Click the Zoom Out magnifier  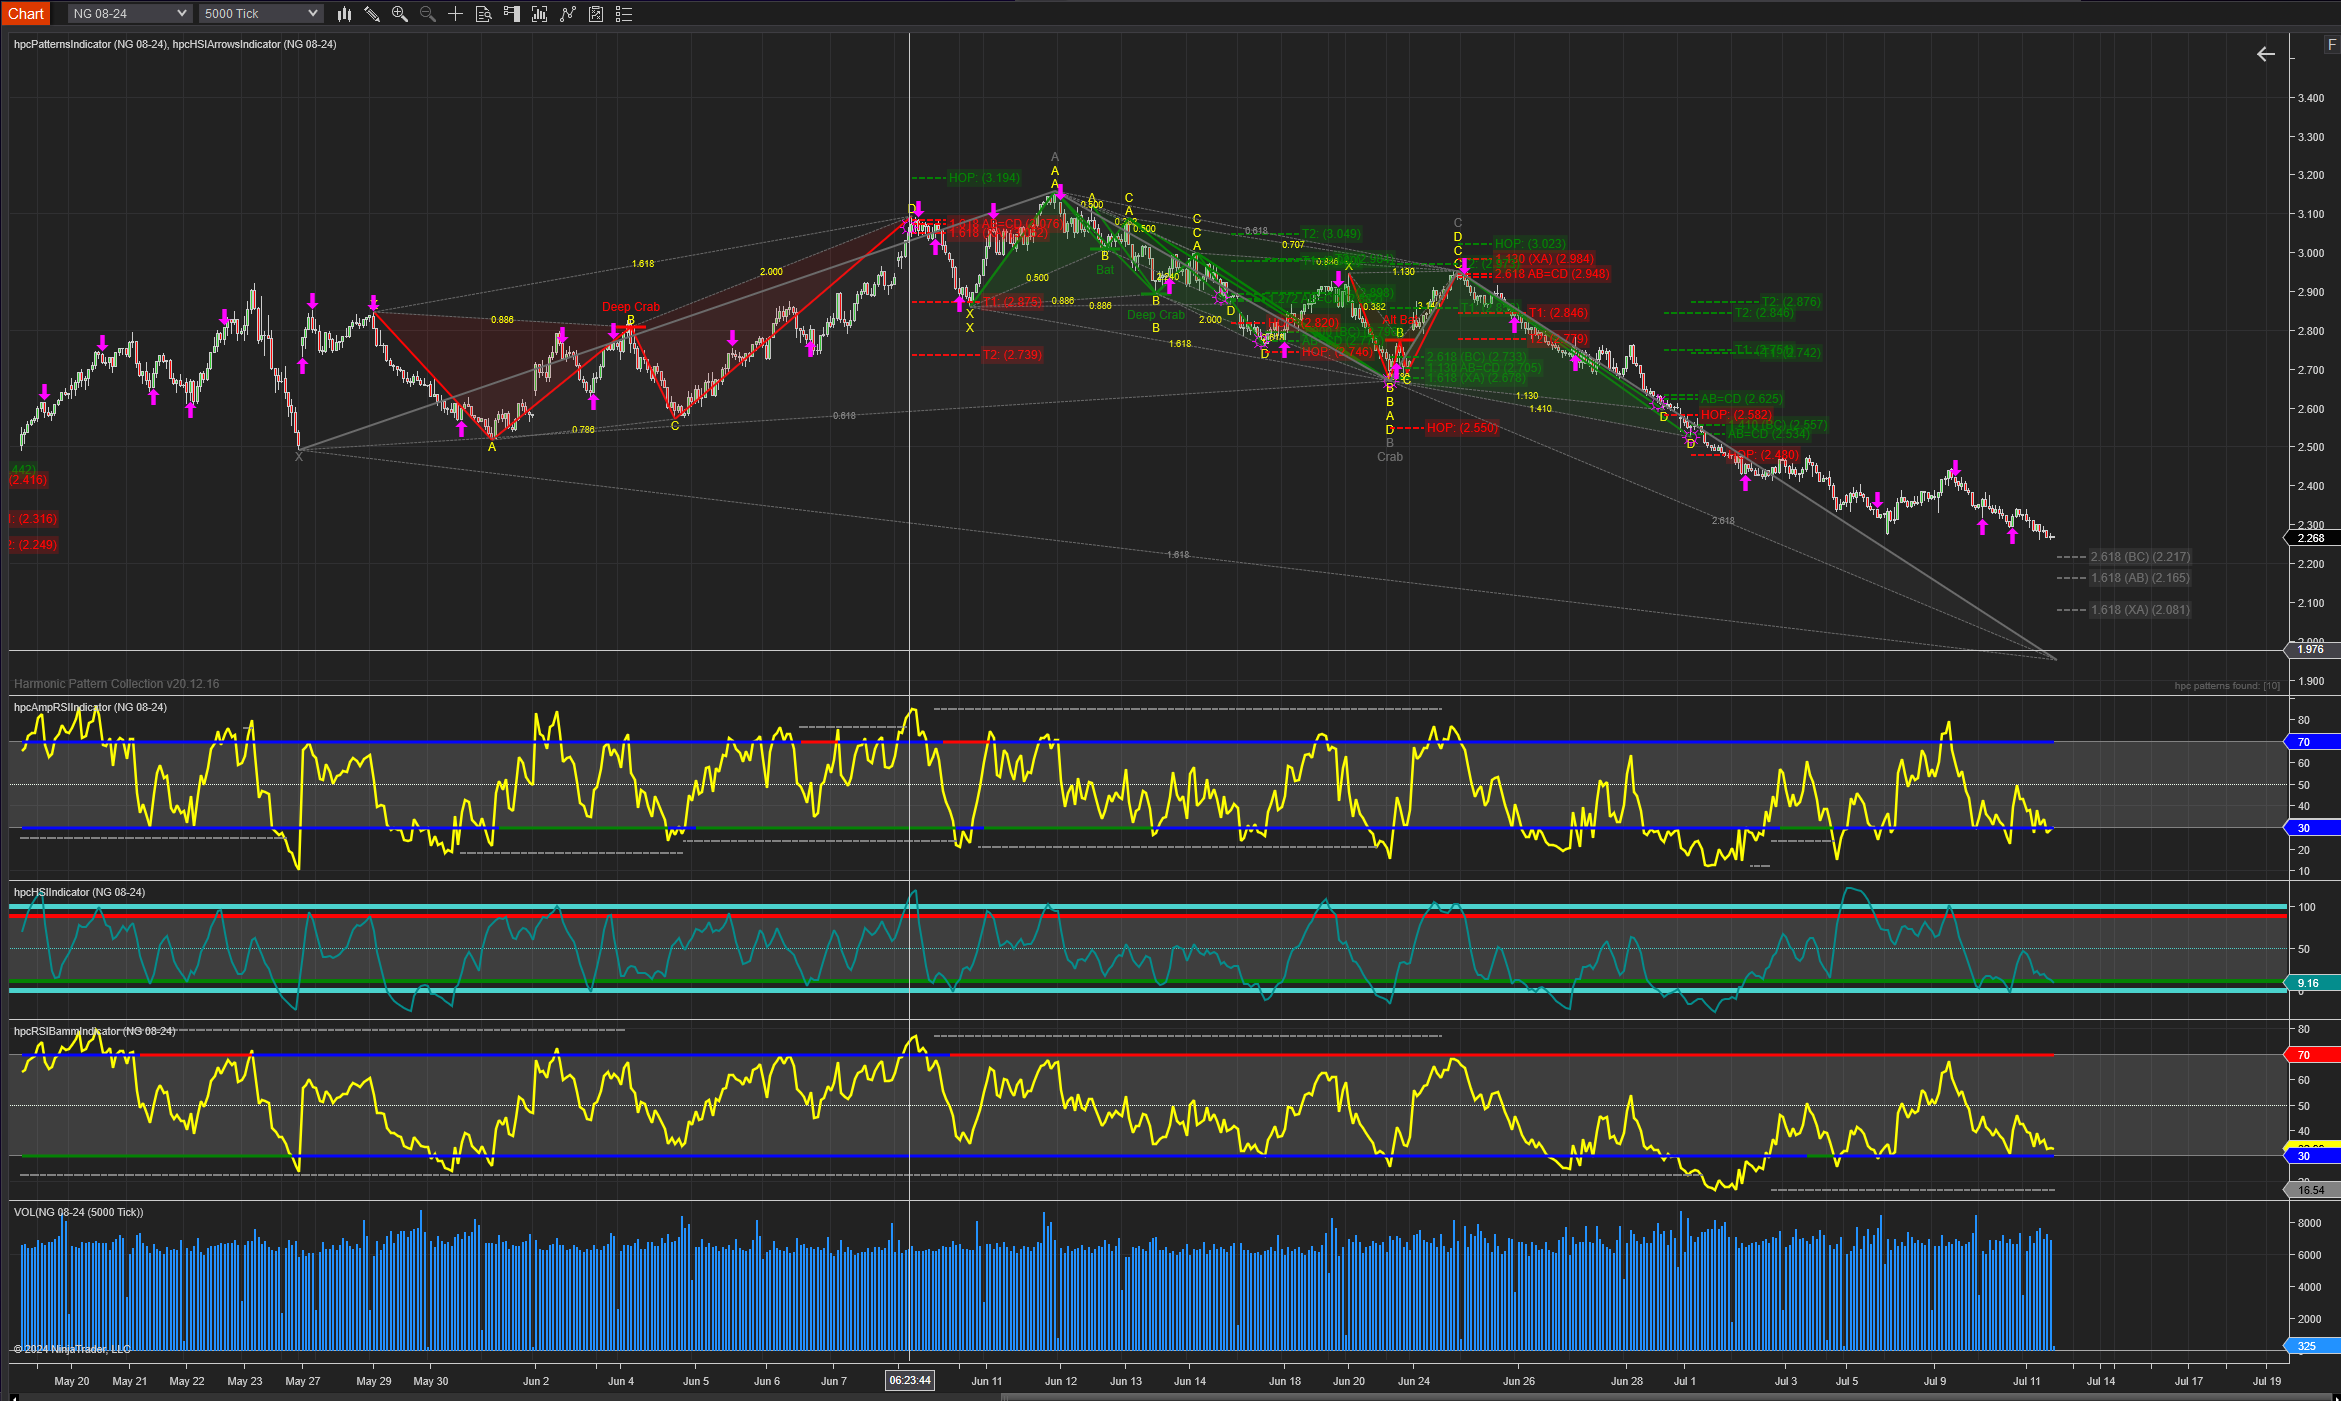click(428, 14)
